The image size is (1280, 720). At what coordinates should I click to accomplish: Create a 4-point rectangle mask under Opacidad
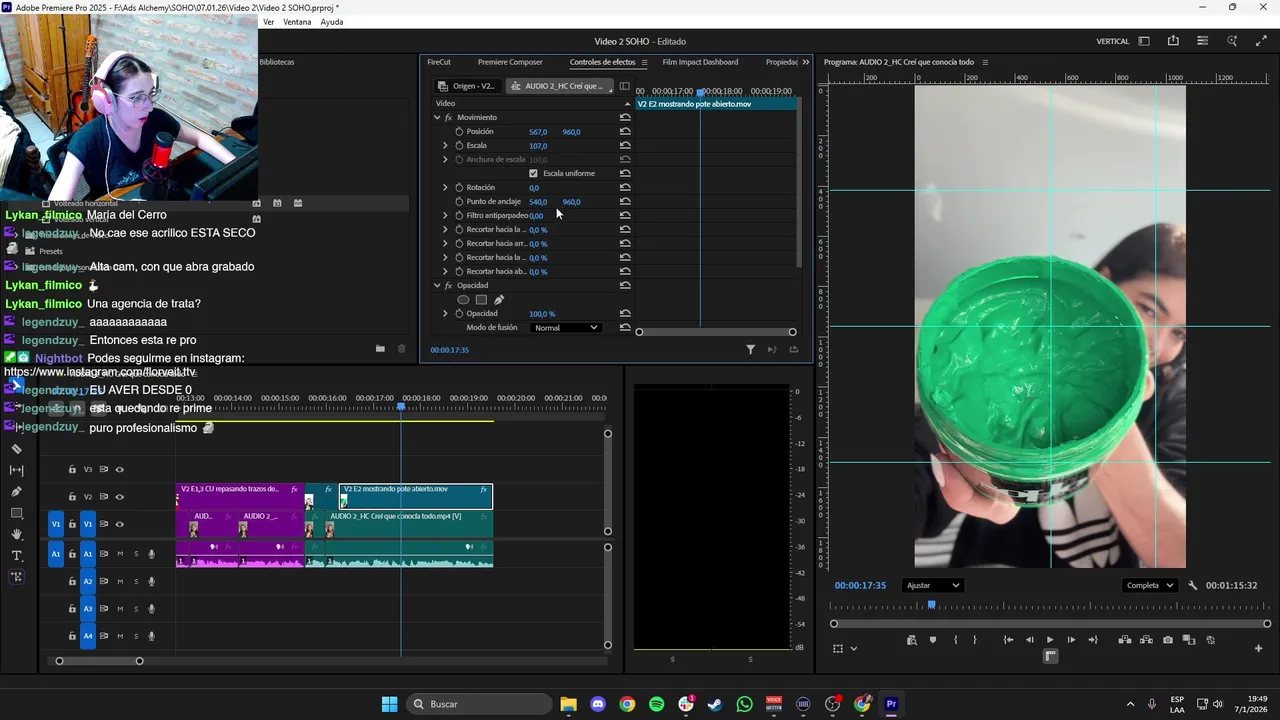point(481,300)
